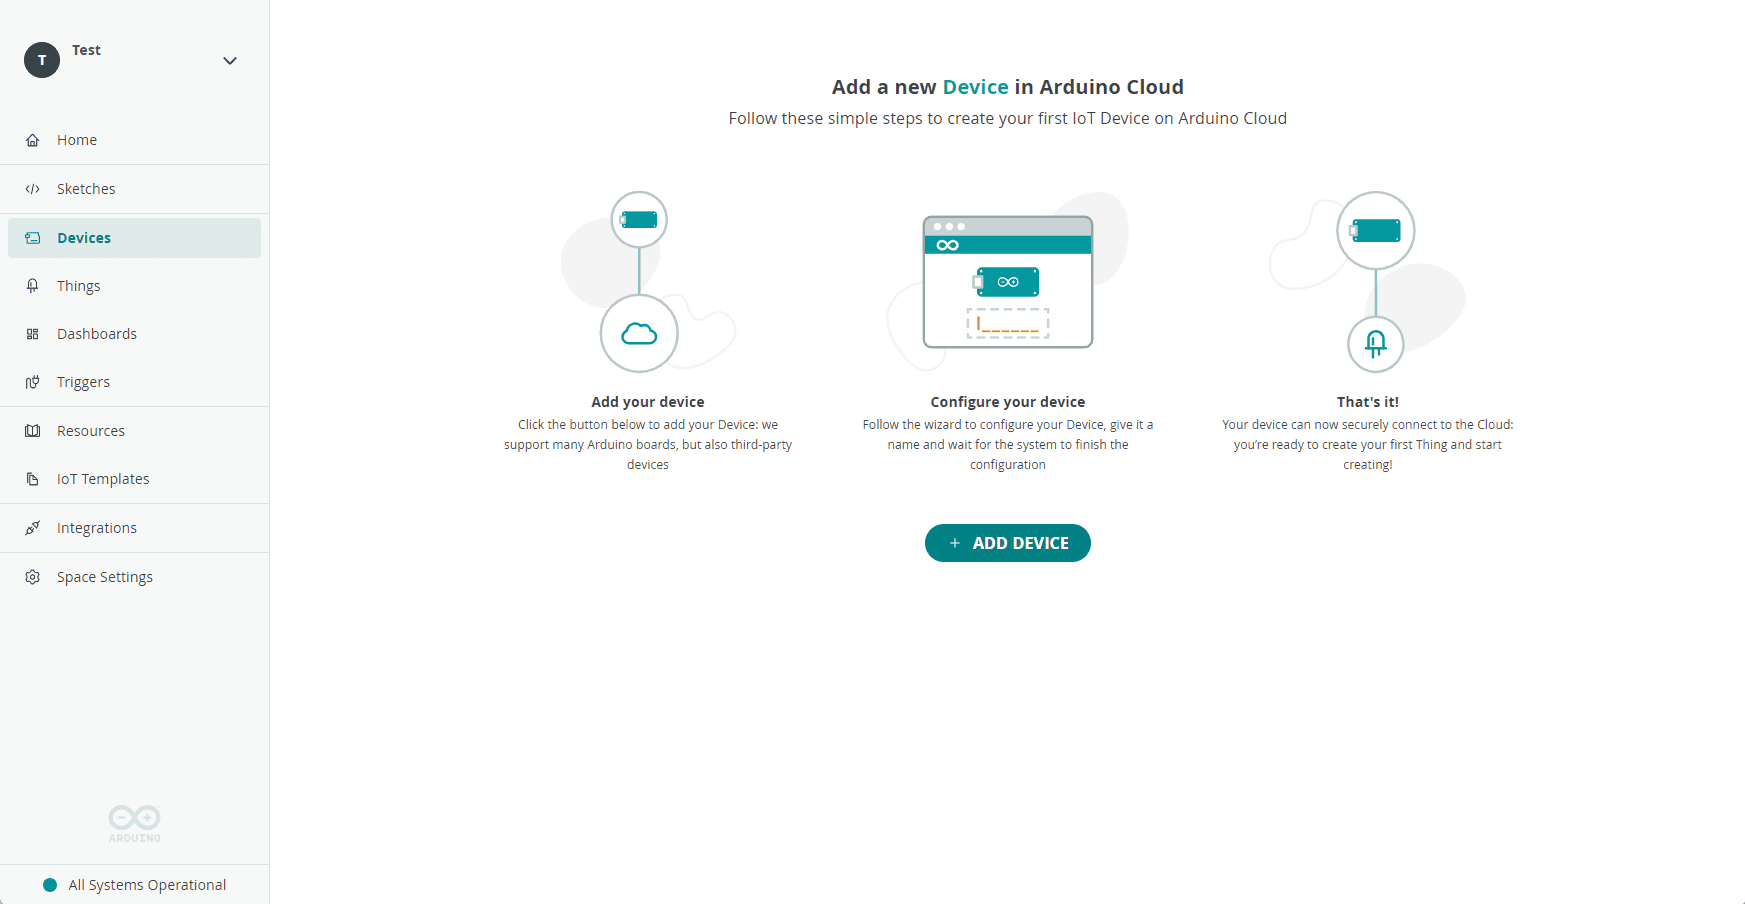1745x904 pixels.
Task: Expand the Test workspace dropdown chevron
Action: pyautogui.click(x=229, y=60)
